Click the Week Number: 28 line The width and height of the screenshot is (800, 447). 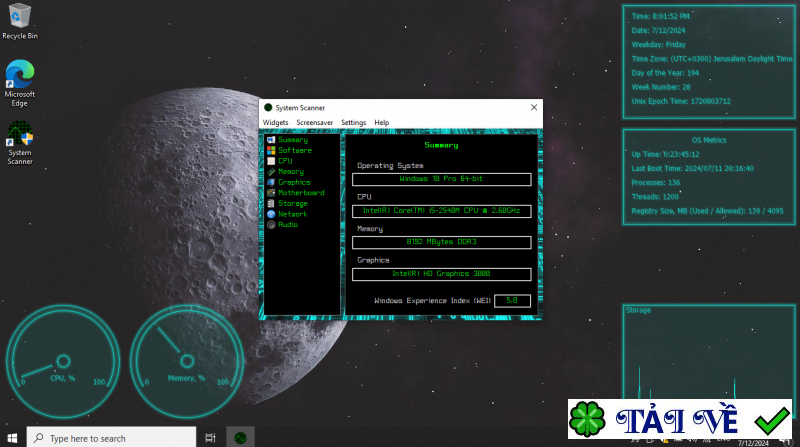661,87
